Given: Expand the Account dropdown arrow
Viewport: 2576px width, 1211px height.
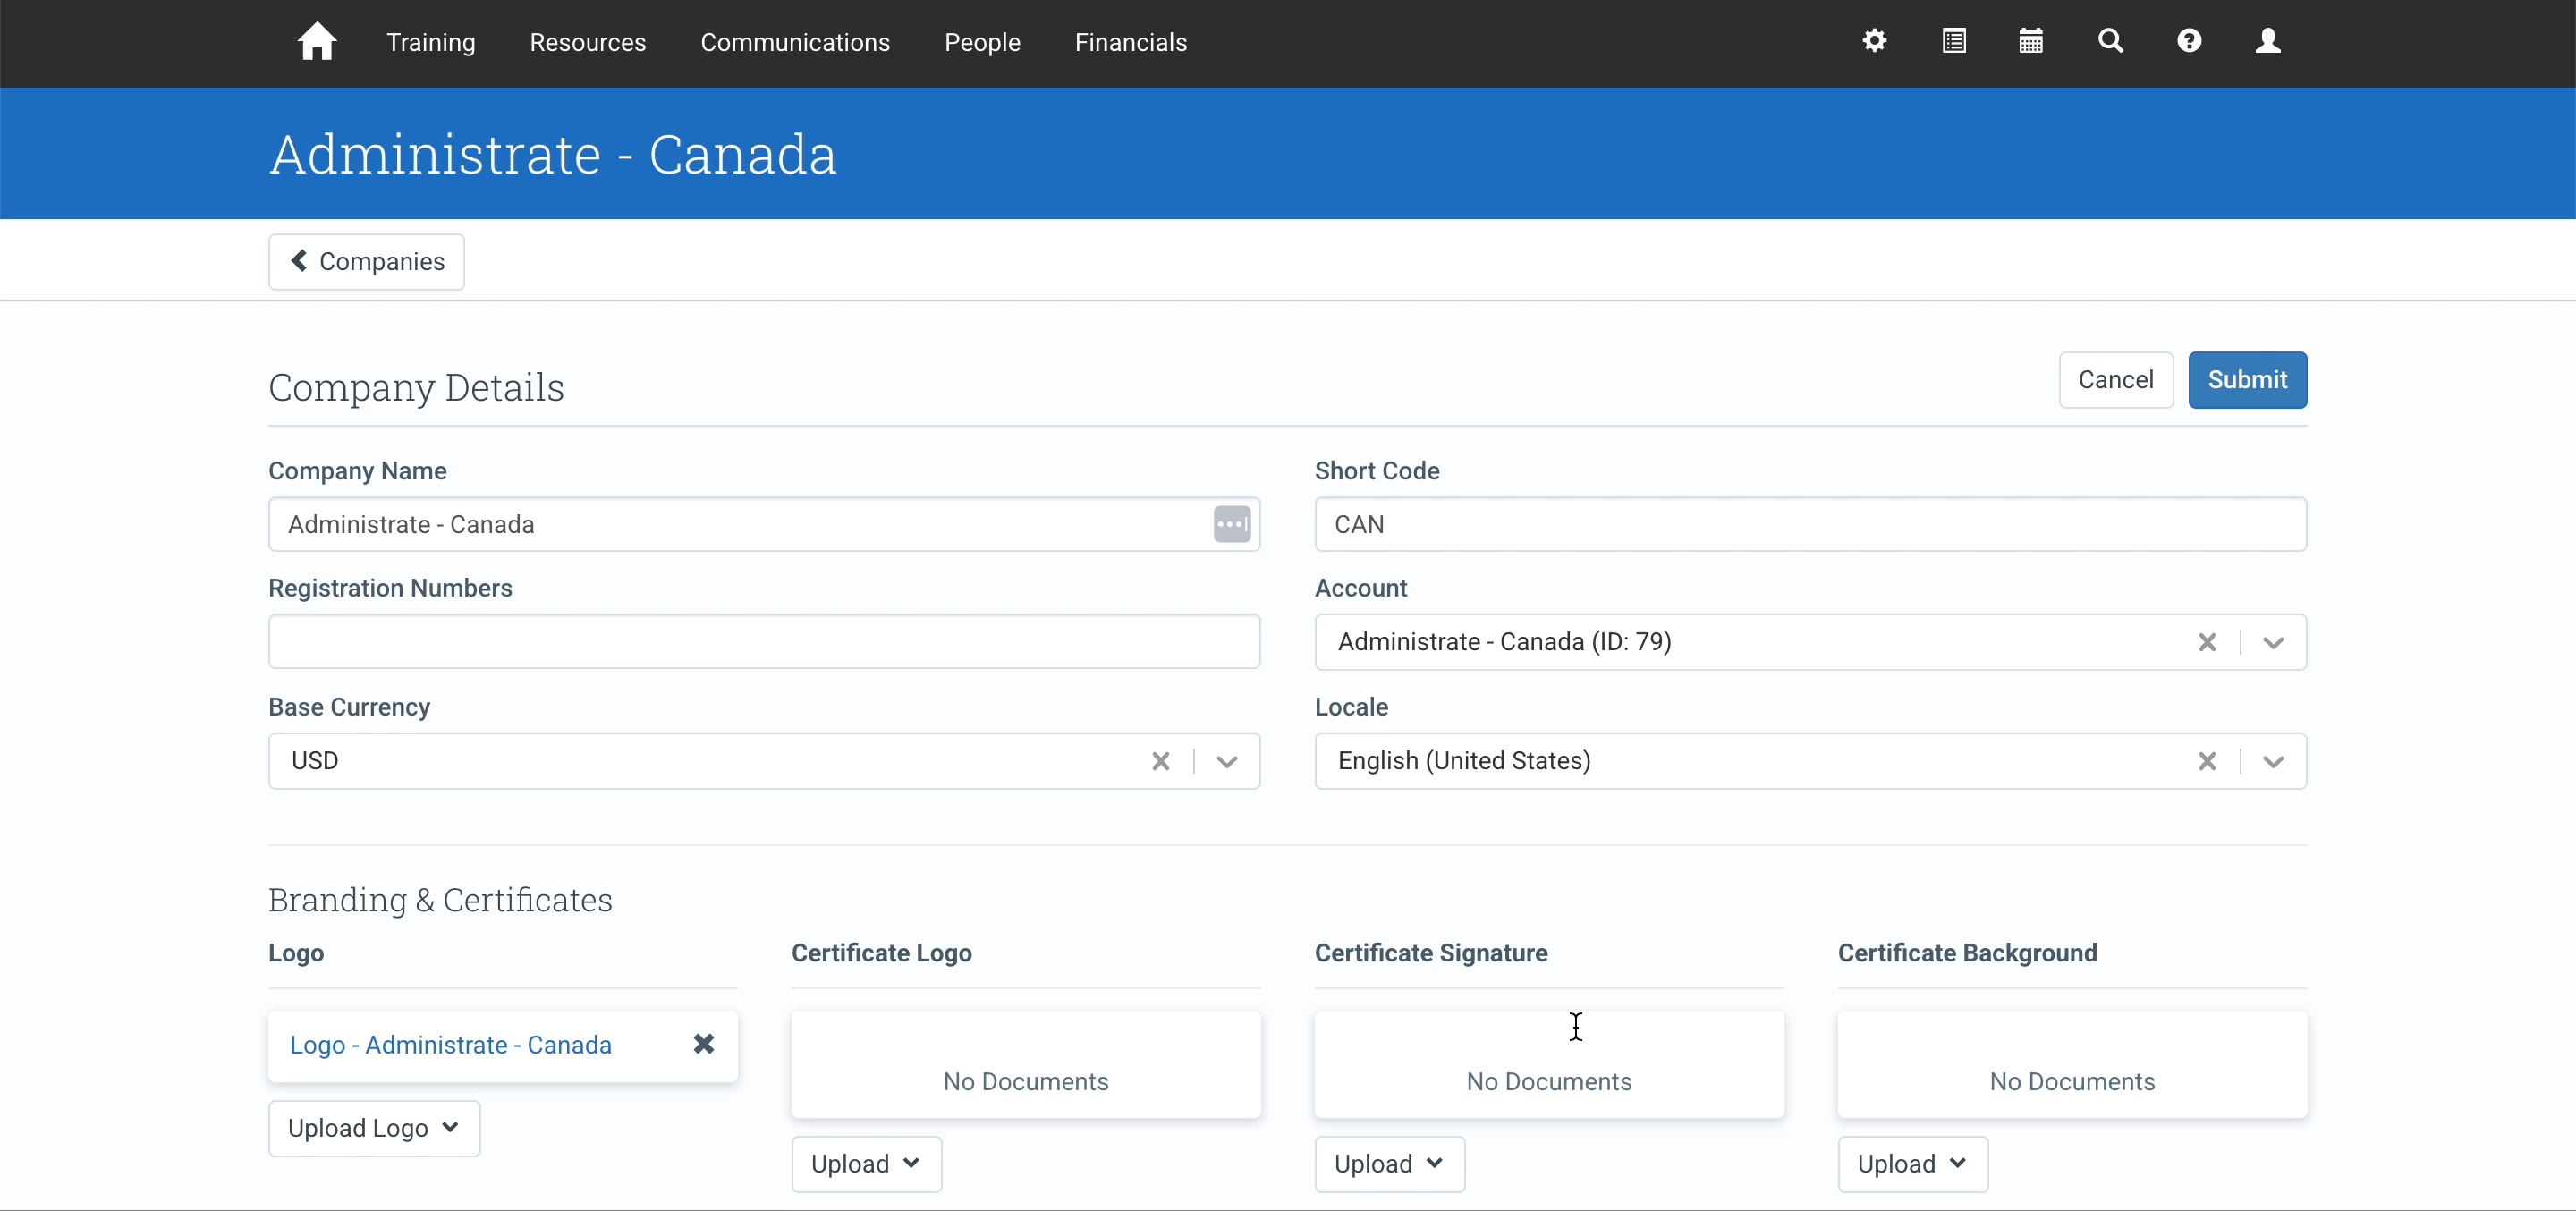Looking at the screenshot, I should coord(2273,642).
